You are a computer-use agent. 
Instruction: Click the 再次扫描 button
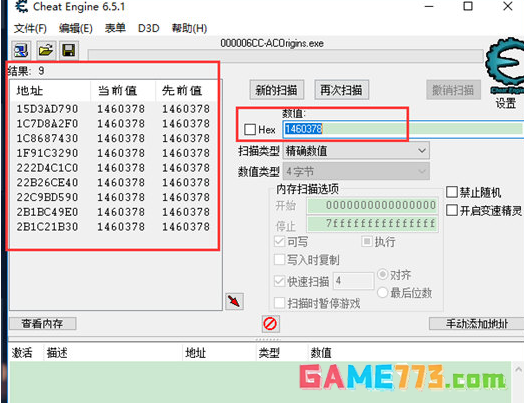(x=342, y=90)
